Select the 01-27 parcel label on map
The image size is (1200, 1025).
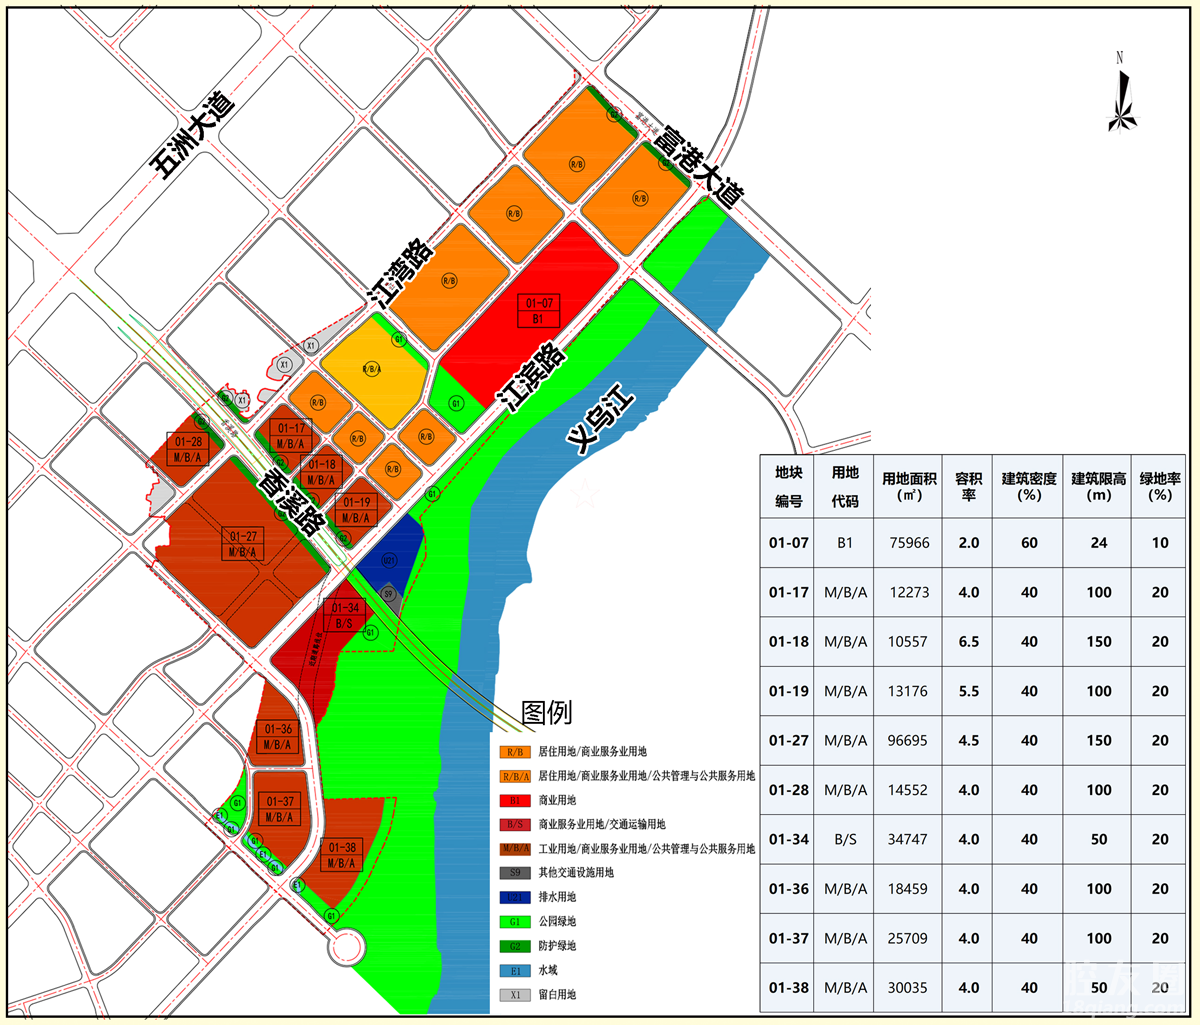coord(243,544)
